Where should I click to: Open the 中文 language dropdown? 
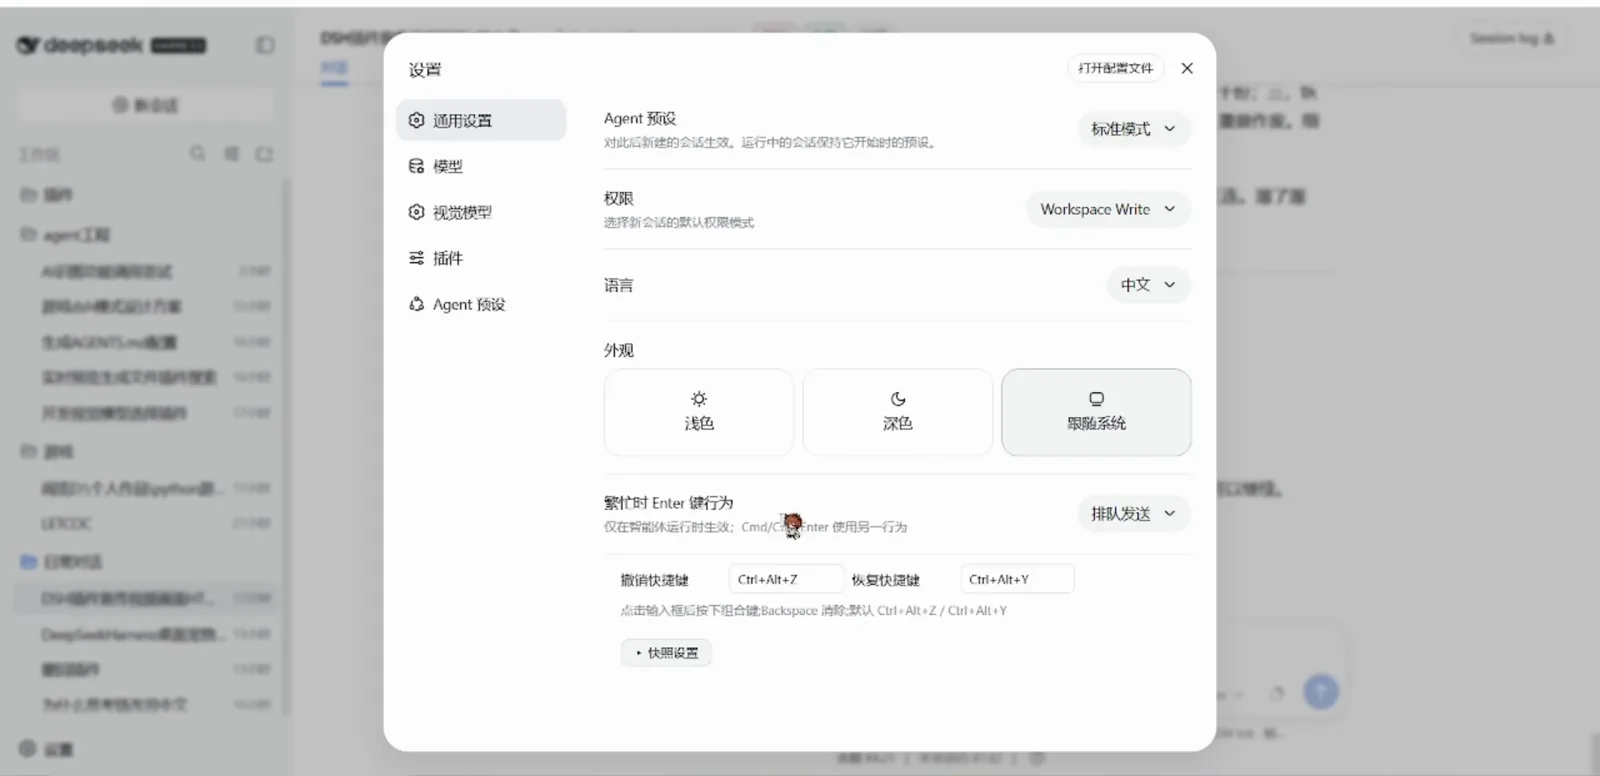coord(1148,285)
